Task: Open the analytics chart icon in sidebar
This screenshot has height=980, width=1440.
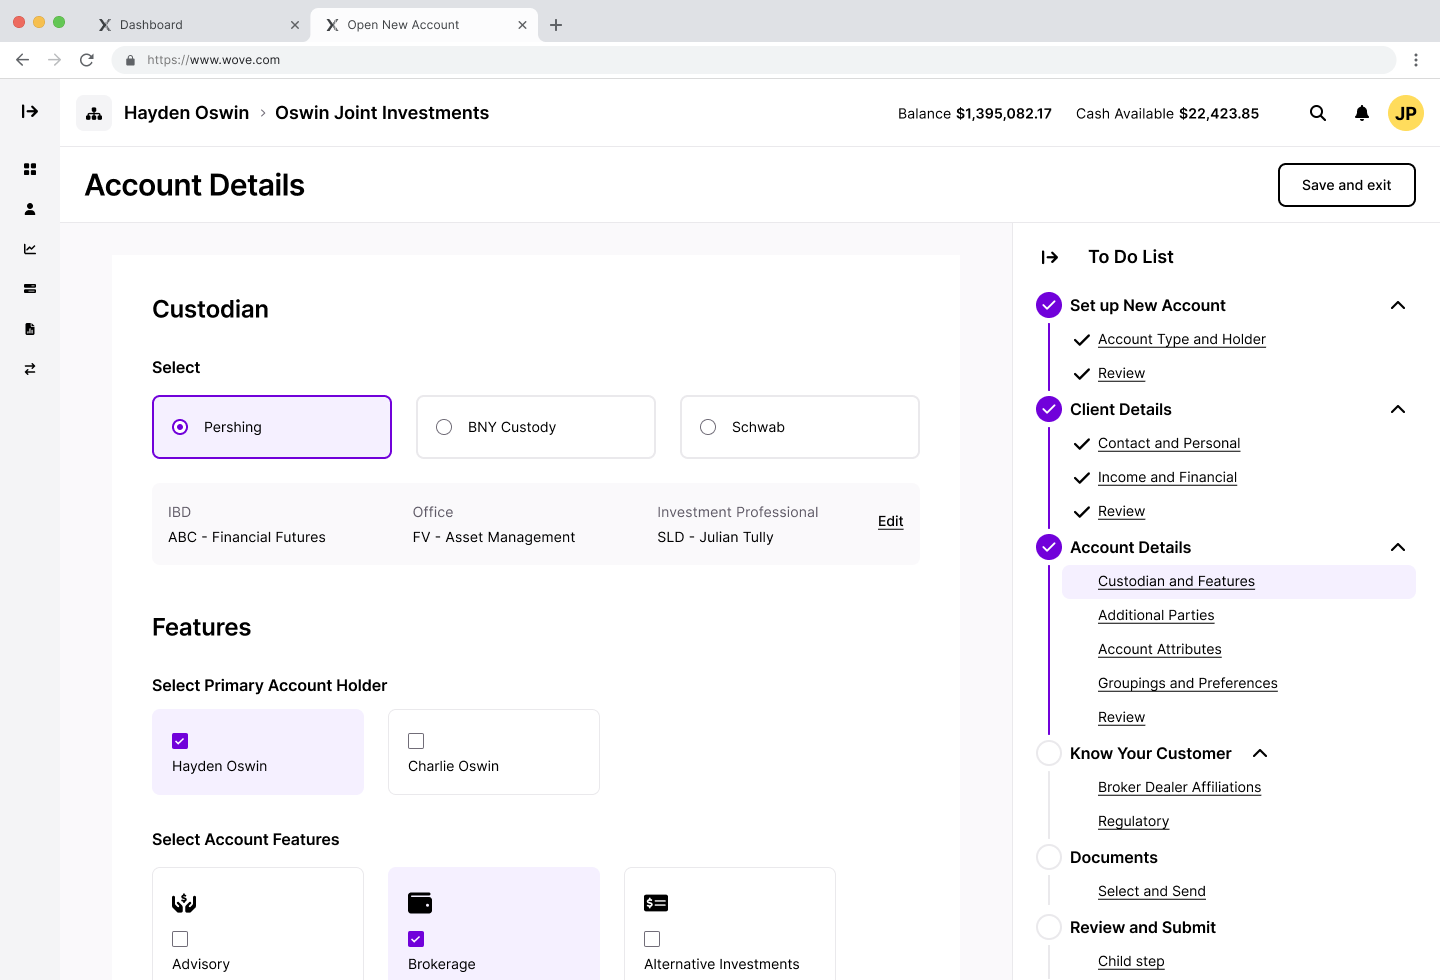Action: tap(29, 249)
